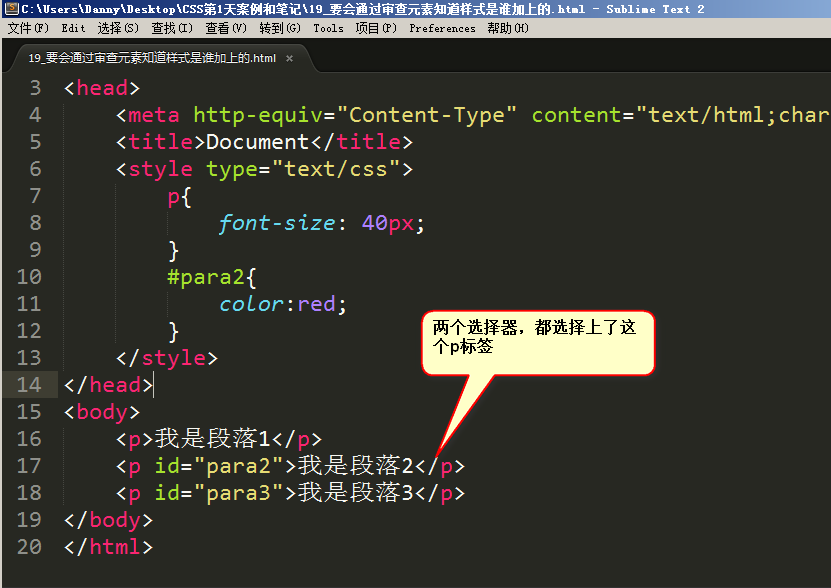Click the content attribute on line 4
This screenshot has height=588, width=831.
(577, 115)
